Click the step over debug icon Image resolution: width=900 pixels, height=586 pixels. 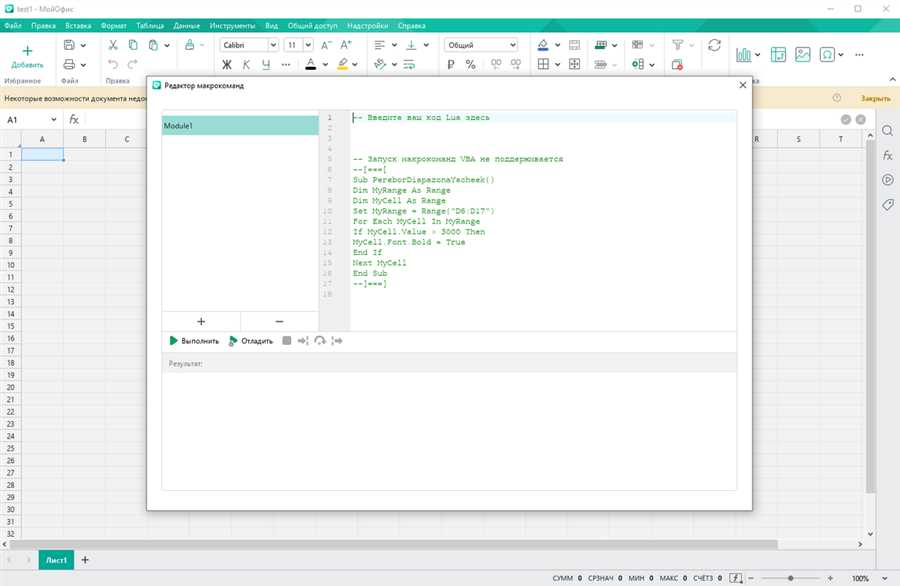(320, 340)
